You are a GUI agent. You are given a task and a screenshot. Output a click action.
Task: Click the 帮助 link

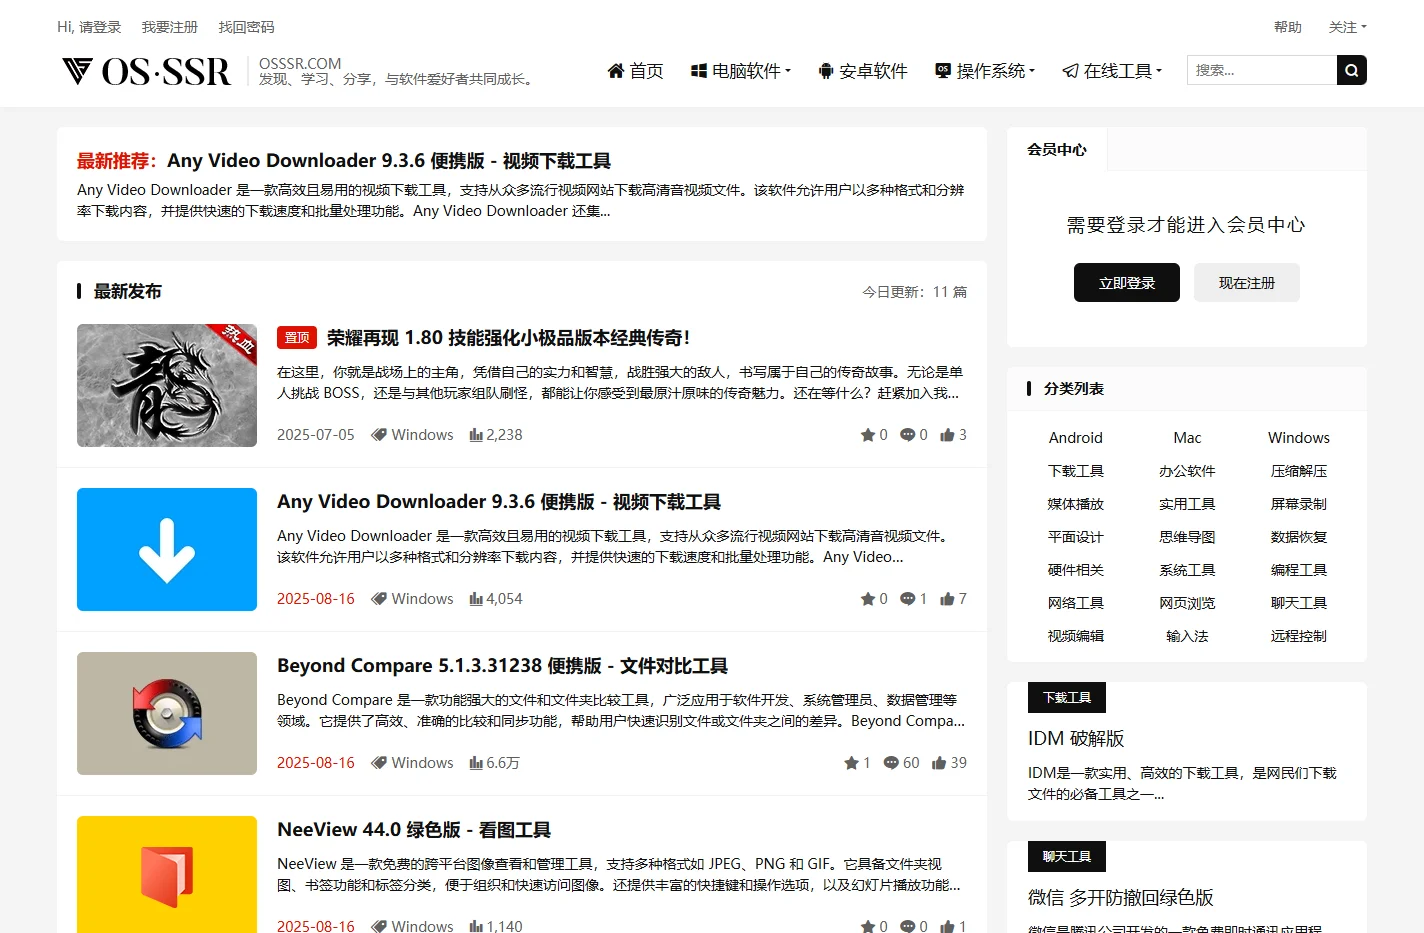[1288, 27]
